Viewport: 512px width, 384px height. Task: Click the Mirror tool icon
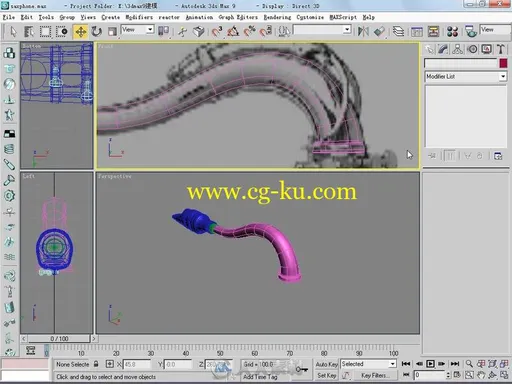(x=363, y=32)
